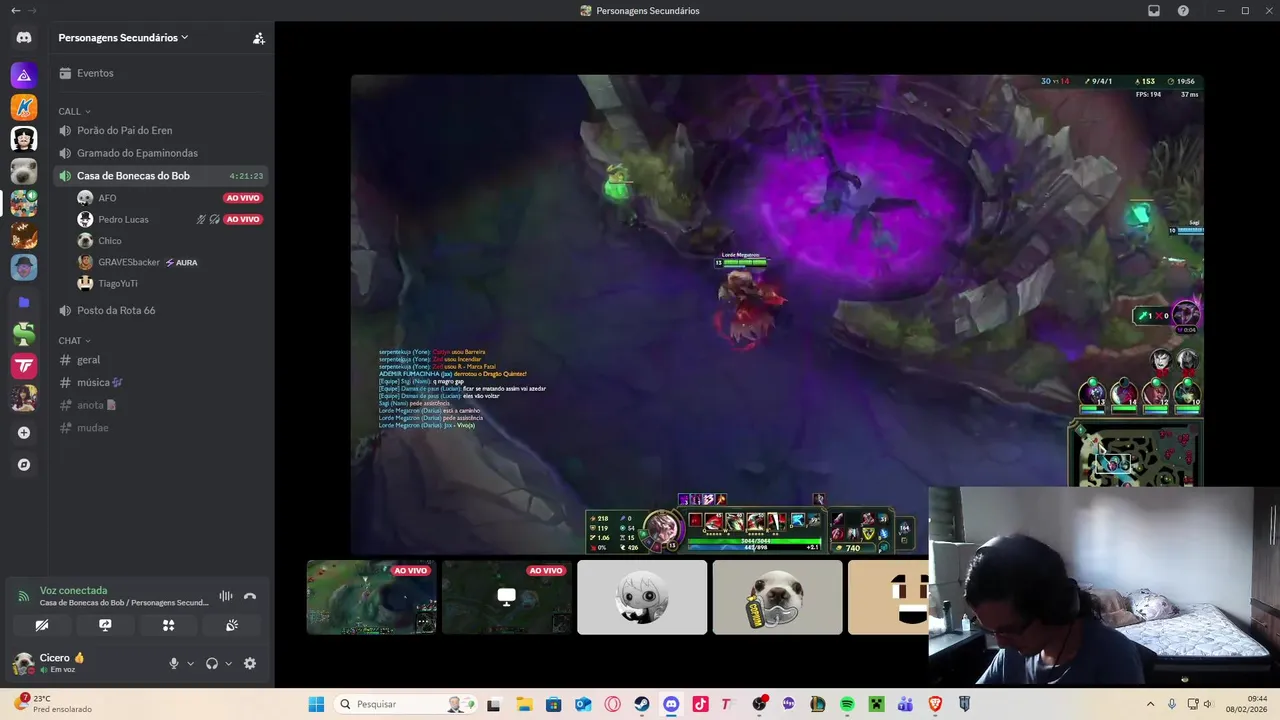Open Discover servers compass icon

tap(24, 465)
